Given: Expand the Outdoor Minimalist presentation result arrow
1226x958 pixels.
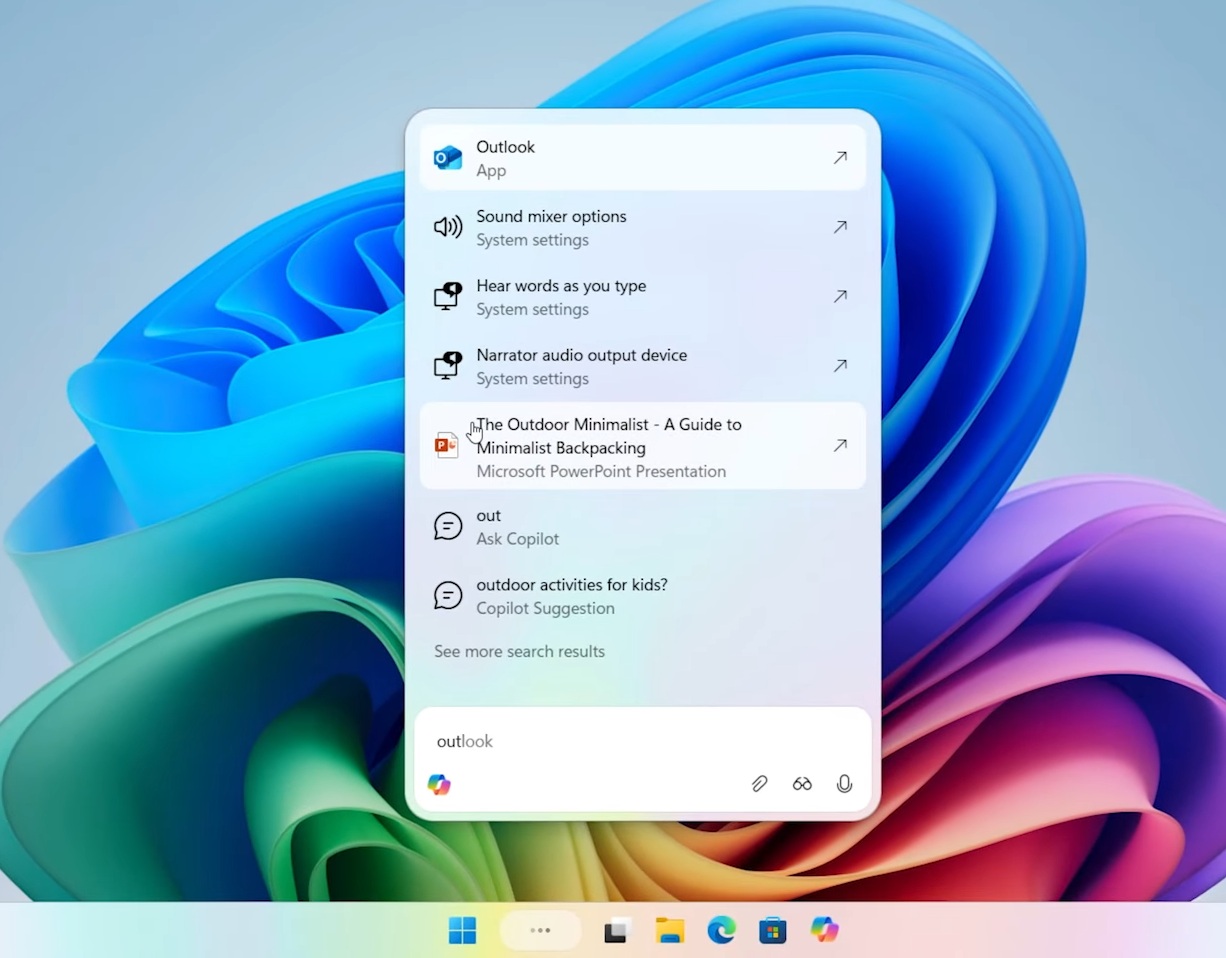Looking at the screenshot, I should (840, 445).
